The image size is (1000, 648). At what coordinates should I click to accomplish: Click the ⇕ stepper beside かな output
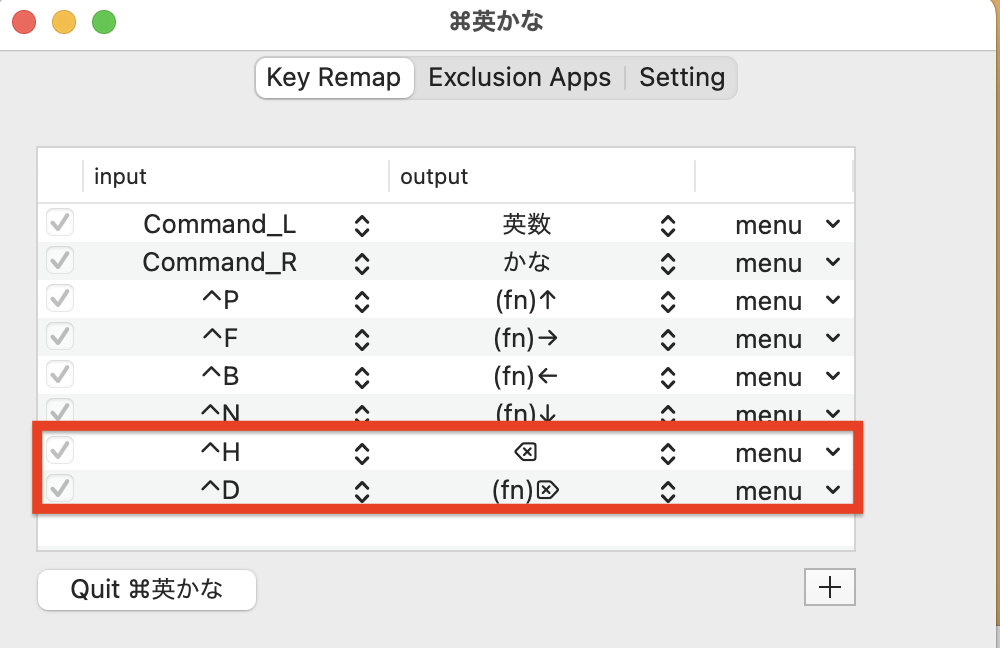(668, 262)
